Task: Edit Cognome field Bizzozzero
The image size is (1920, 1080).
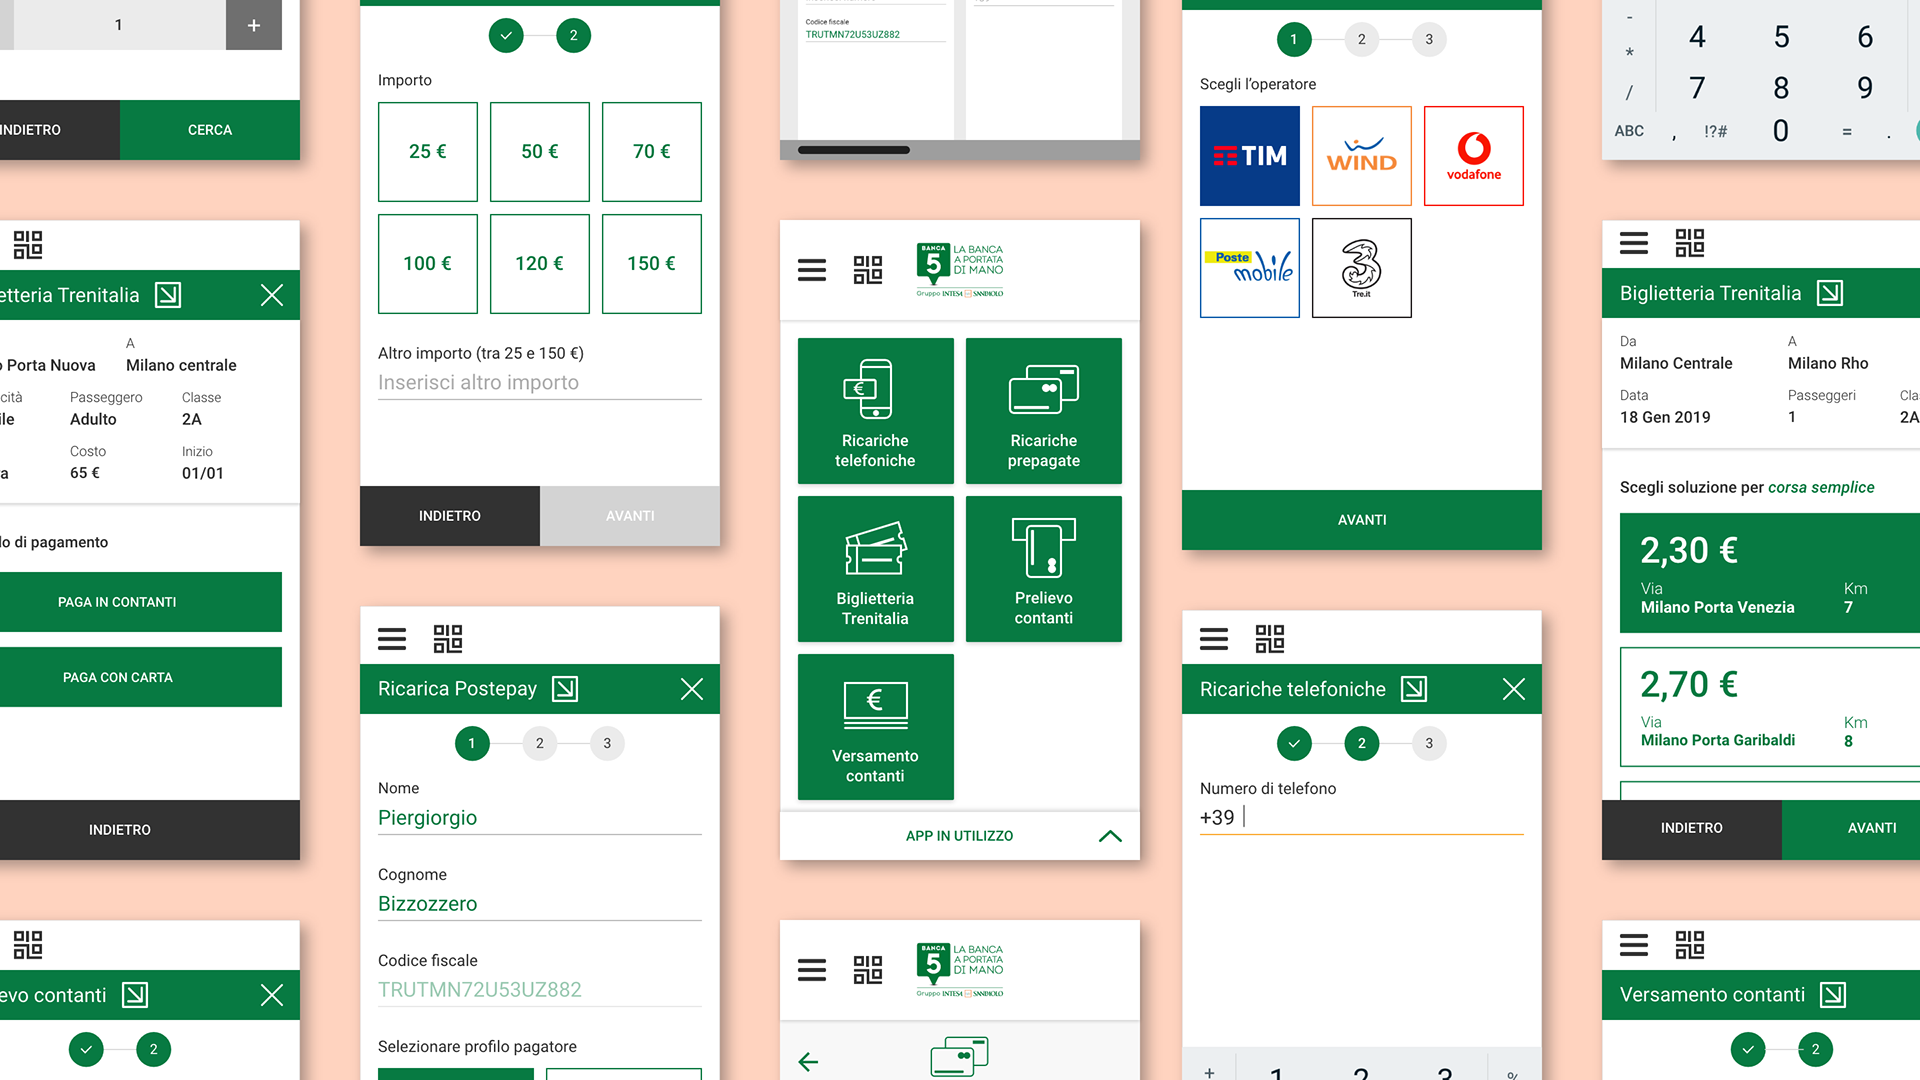Action: pos(540,904)
